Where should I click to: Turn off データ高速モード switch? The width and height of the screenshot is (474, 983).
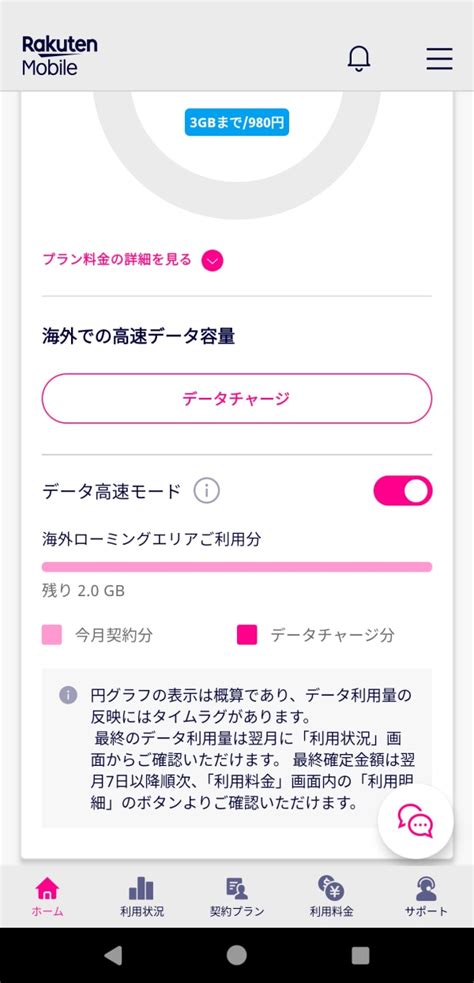tap(403, 491)
